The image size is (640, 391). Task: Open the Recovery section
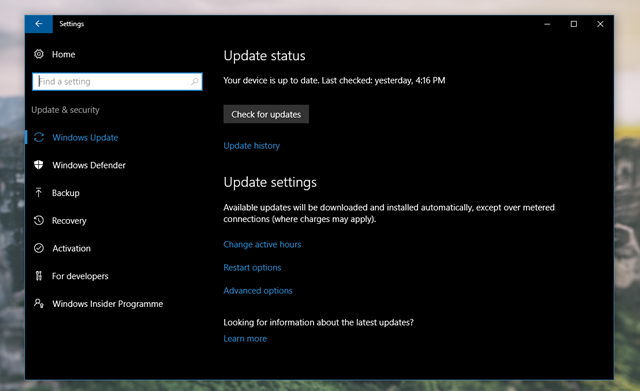(x=69, y=221)
